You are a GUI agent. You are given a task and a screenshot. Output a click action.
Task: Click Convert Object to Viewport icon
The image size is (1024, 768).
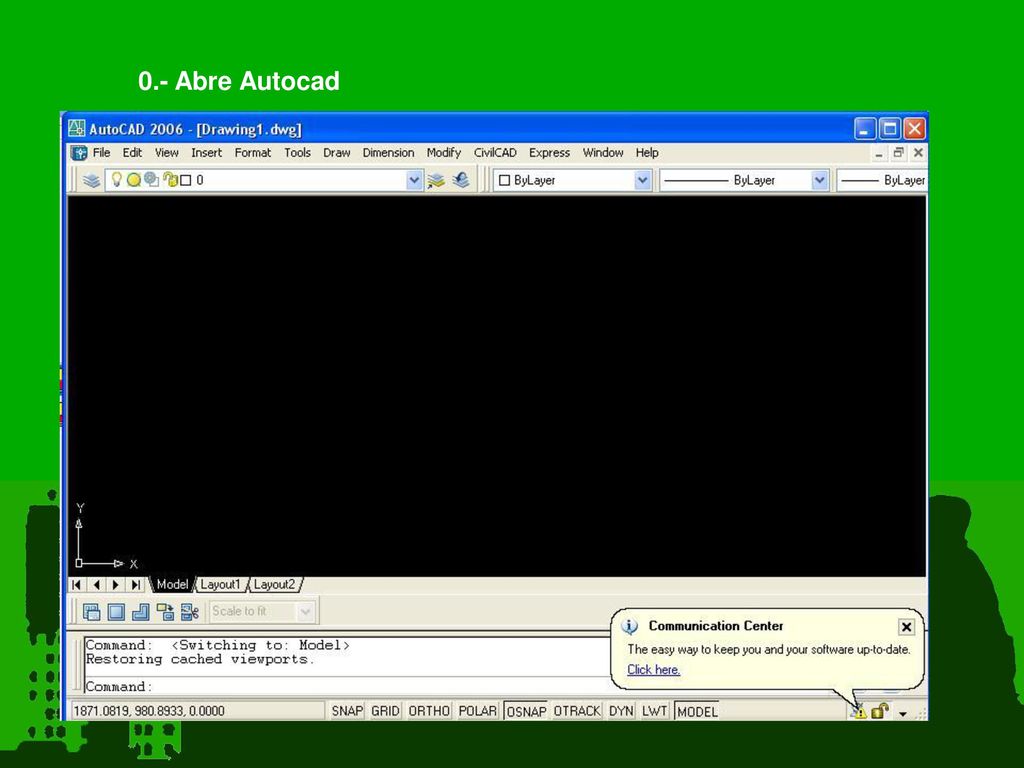[x=165, y=612]
